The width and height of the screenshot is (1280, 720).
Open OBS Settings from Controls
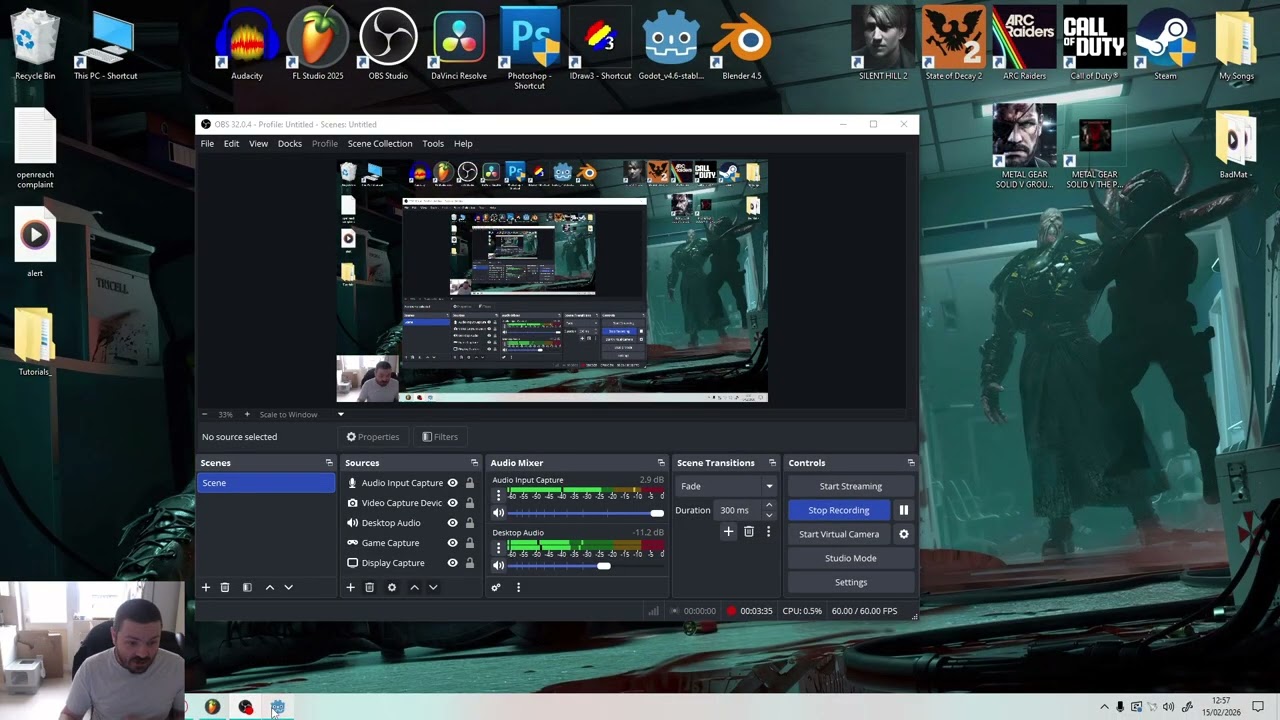[x=851, y=582]
